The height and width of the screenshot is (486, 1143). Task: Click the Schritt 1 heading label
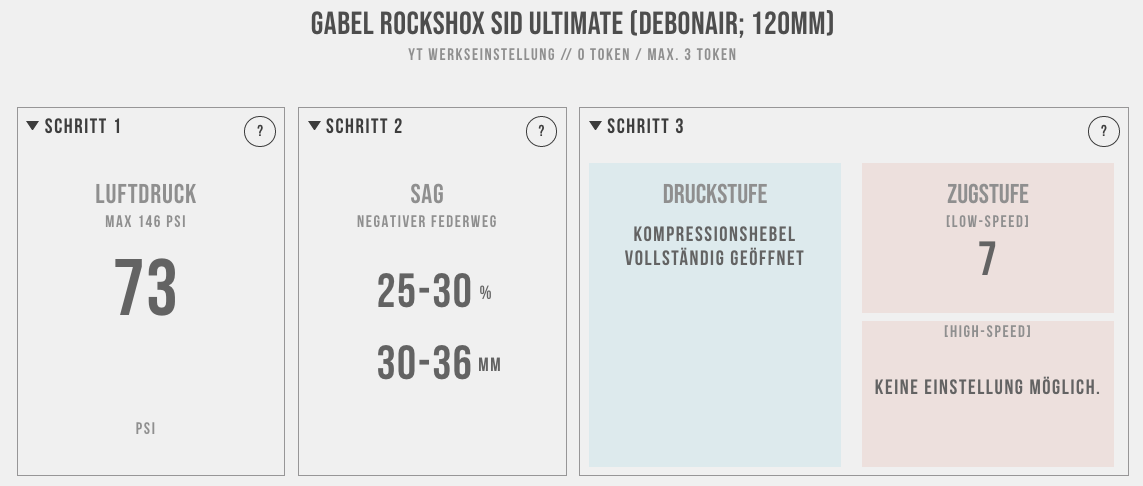[x=83, y=126]
